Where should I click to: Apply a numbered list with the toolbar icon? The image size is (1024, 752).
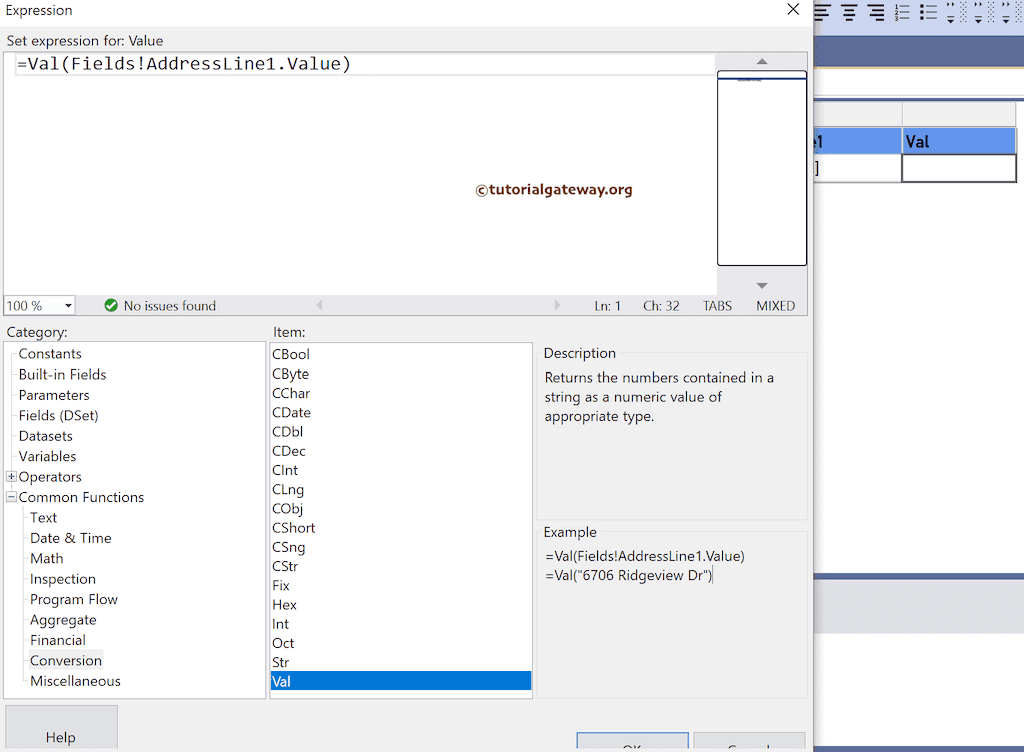click(902, 13)
